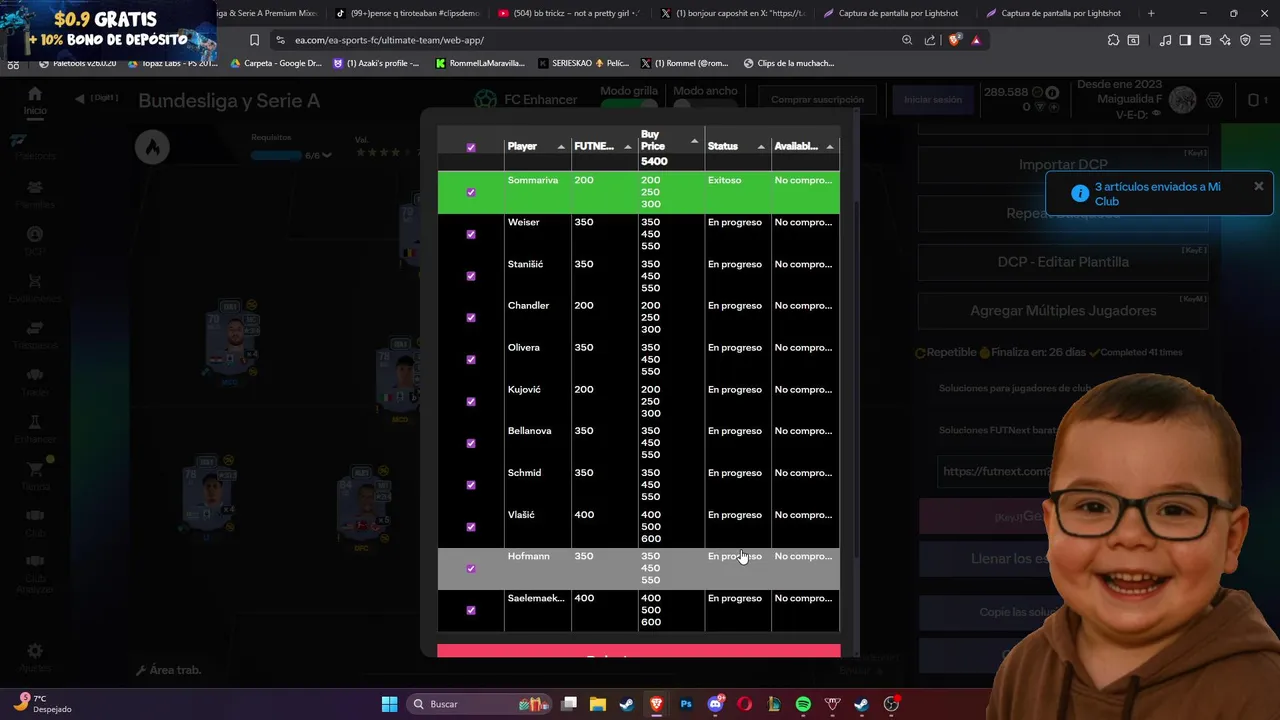This screenshot has width=1280, height=720.
Task: Open the Tienda cart icon in sidebar
Action: (x=35, y=469)
